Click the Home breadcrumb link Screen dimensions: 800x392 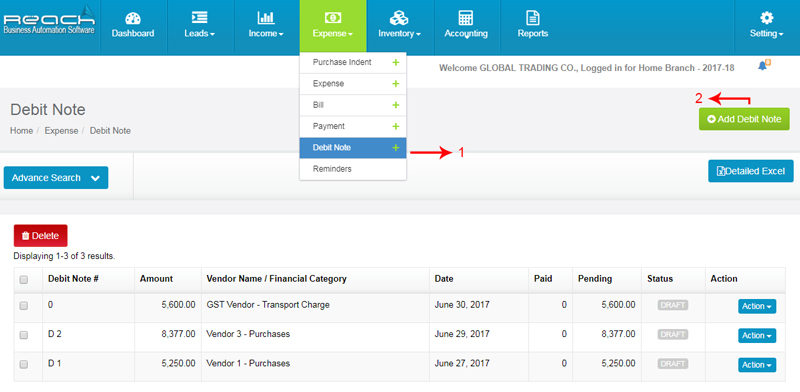point(21,131)
